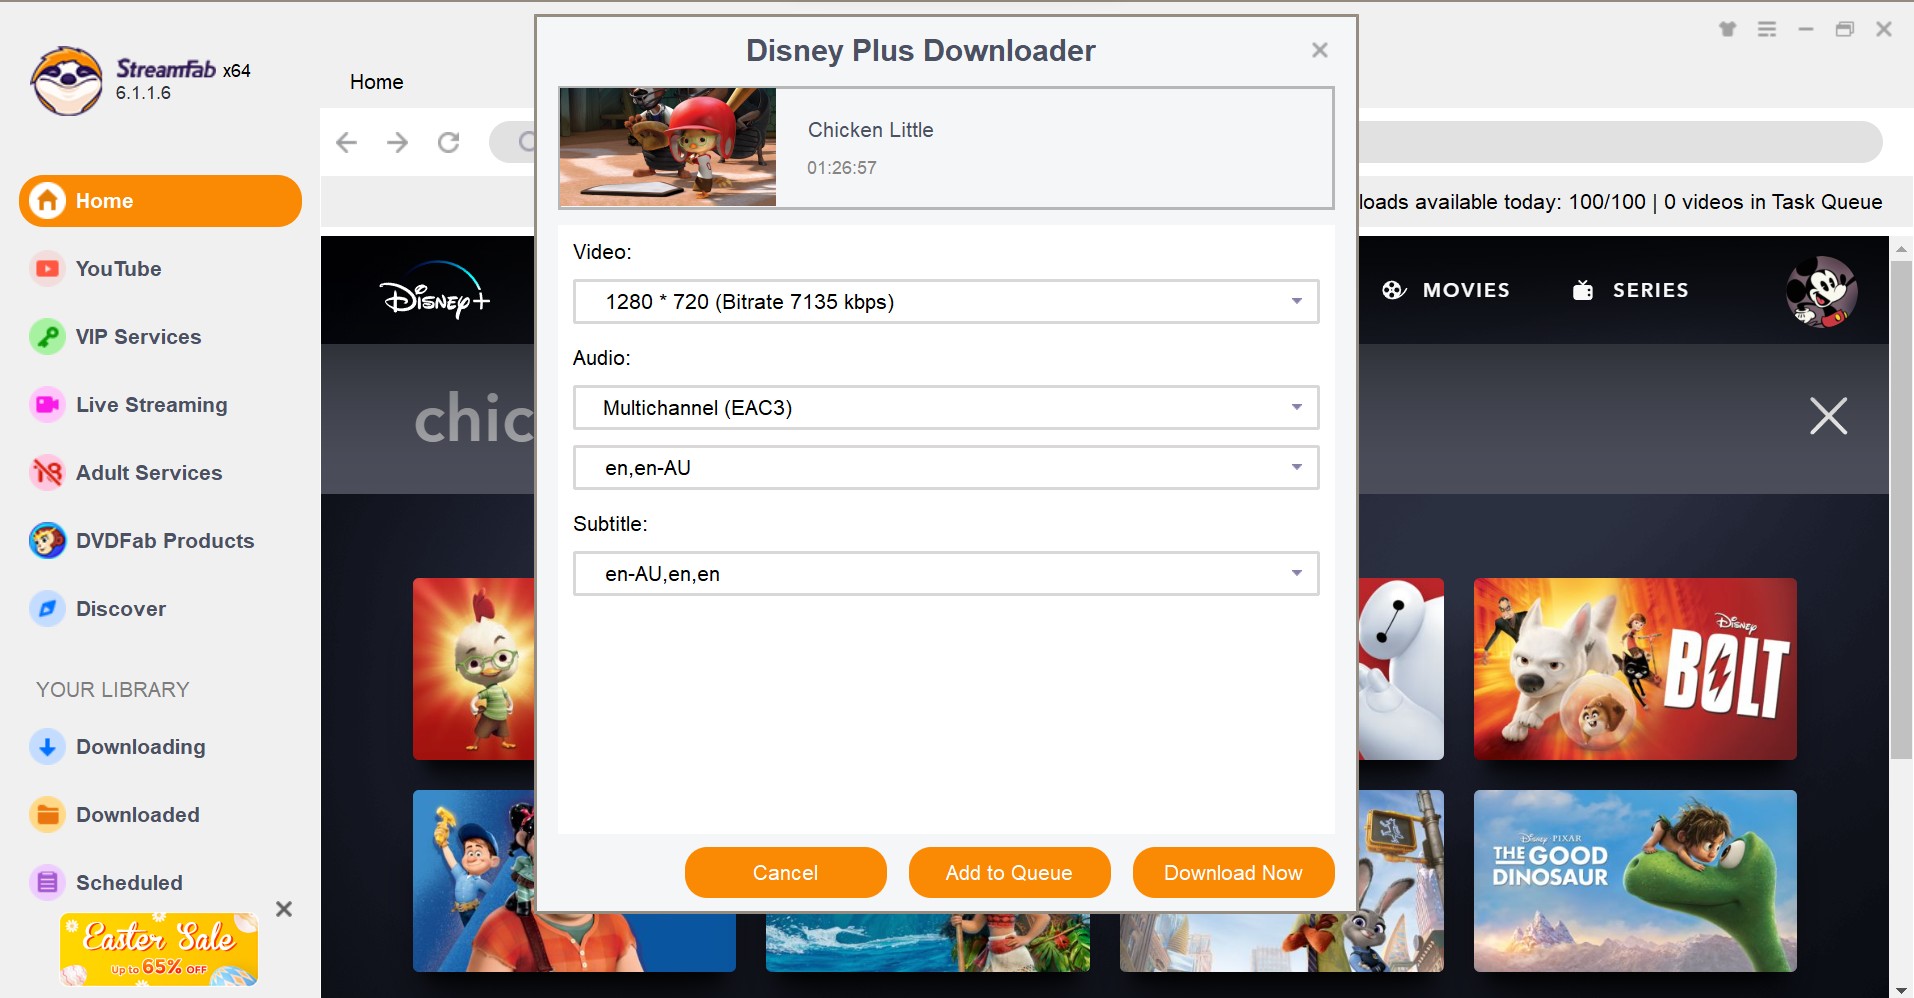Close the Disney Plus Downloader dialog
The width and height of the screenshot is (1914, 998).
pyautogui.click(x=1320, y=50)
